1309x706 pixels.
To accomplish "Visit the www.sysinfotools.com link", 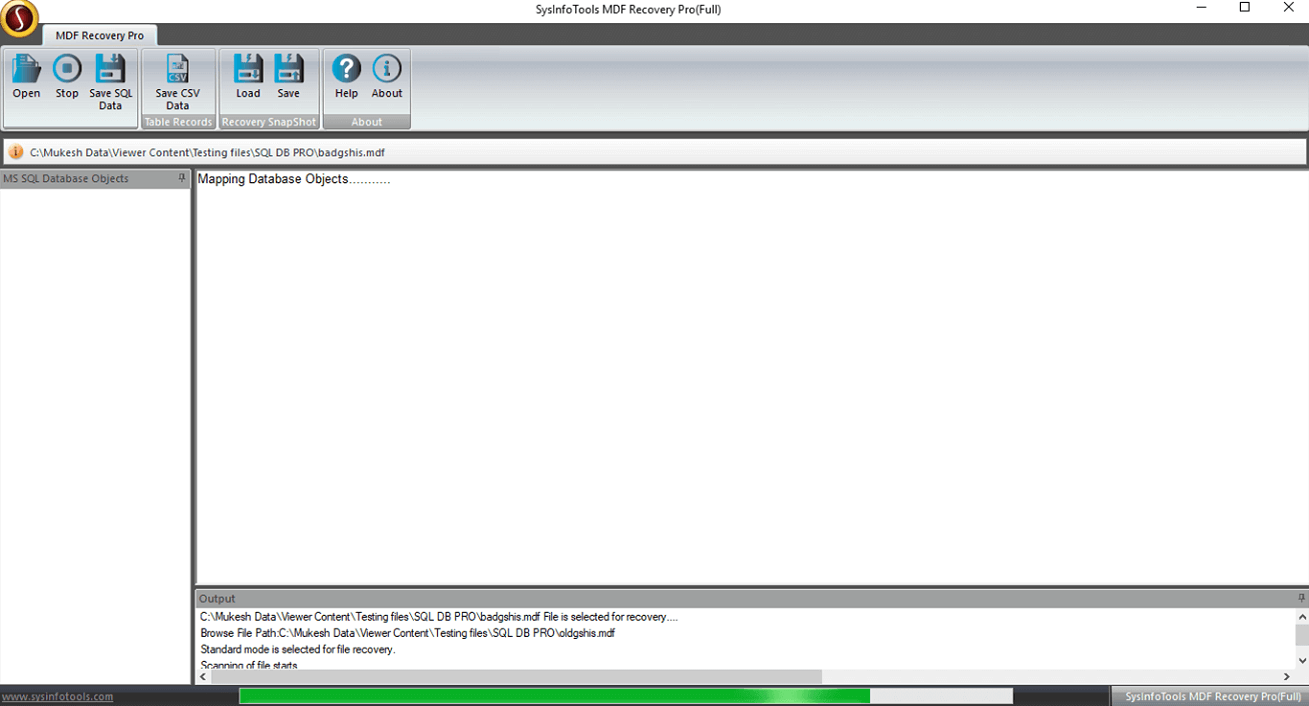I will (x=57, y=696).
